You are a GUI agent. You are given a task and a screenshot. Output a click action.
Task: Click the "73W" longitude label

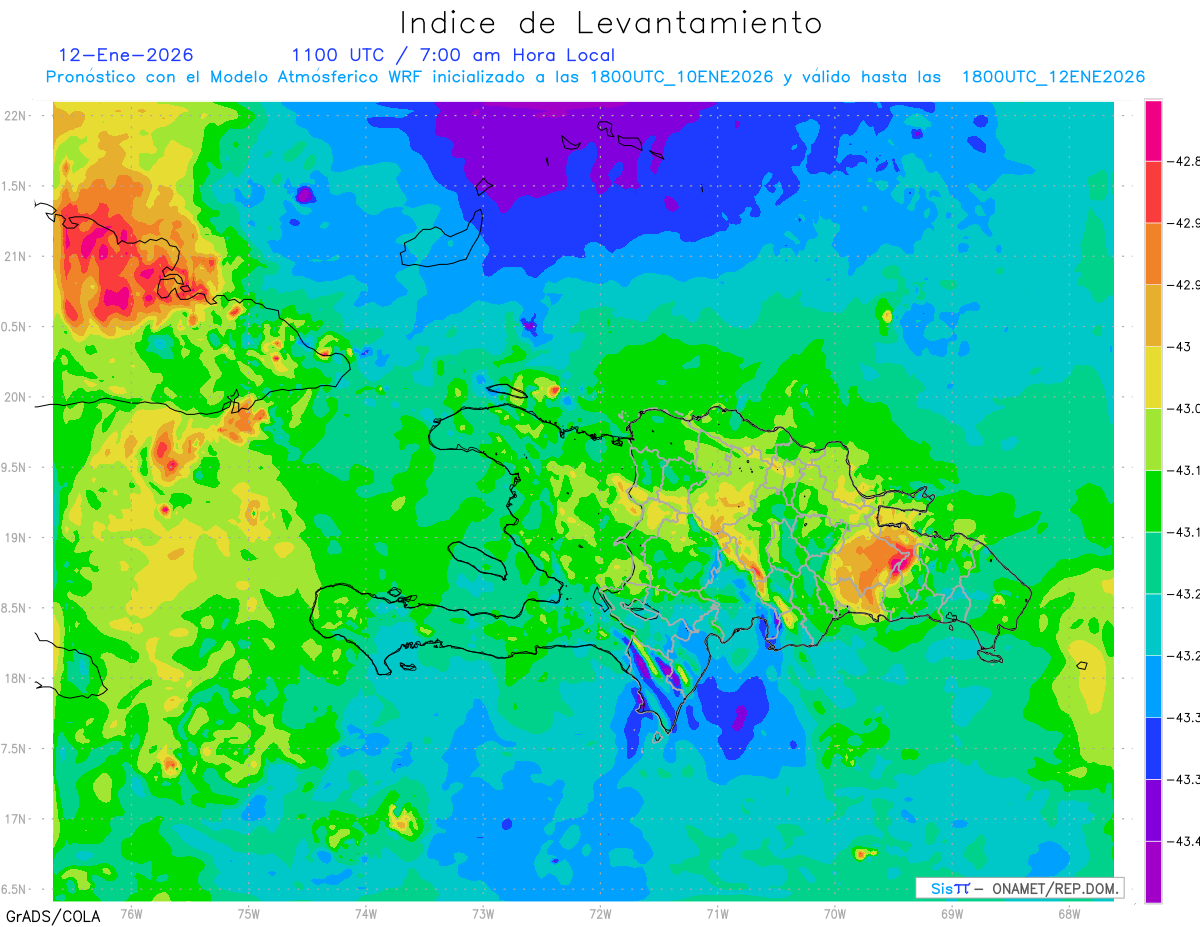click(x=483, y=914)
